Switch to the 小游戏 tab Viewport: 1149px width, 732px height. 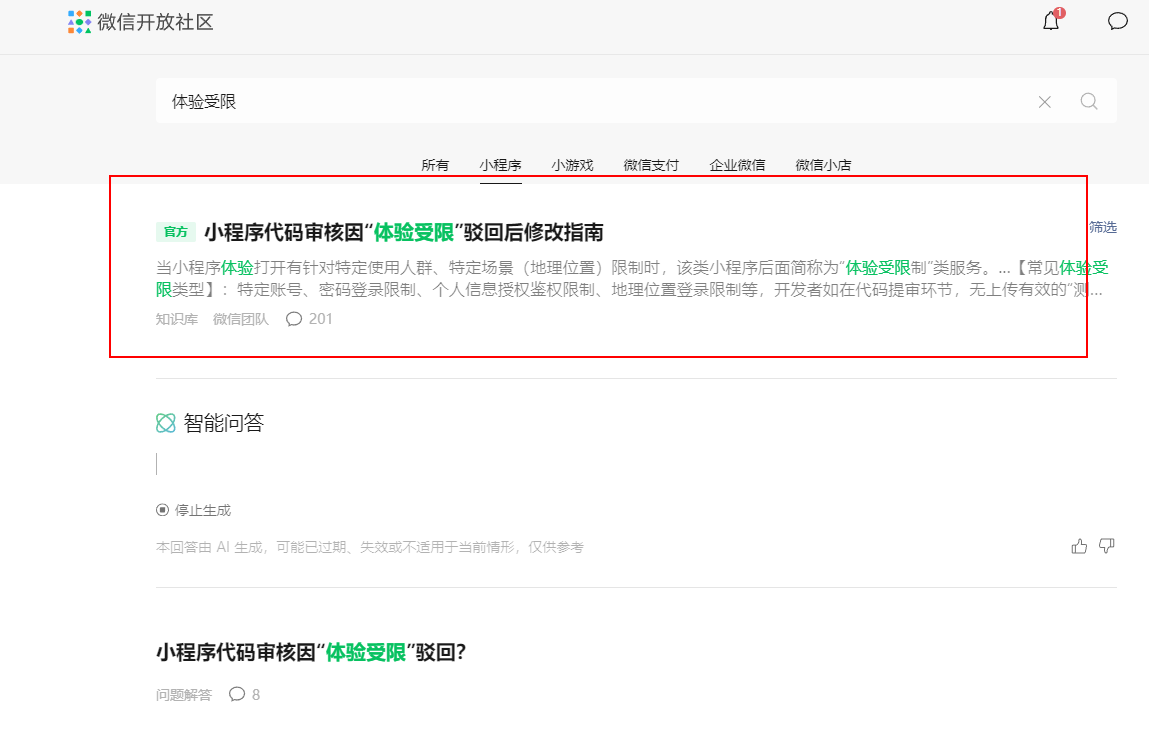pyautogui.click(x=572, y=165)
